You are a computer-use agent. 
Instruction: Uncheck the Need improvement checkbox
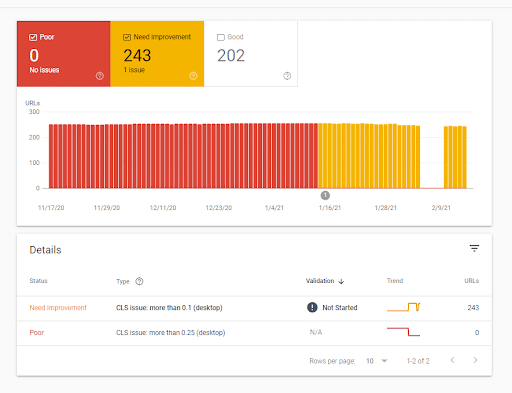point(127,37)
